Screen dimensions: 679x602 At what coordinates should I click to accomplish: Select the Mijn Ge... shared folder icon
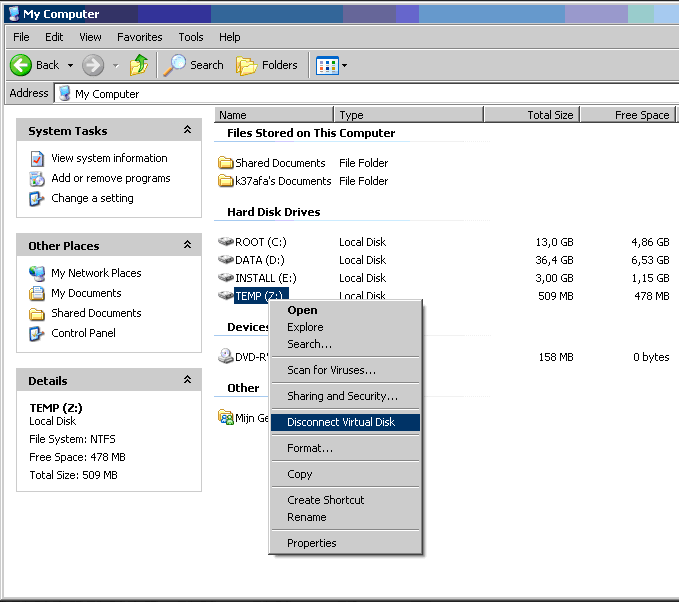[x=226, y=418]
